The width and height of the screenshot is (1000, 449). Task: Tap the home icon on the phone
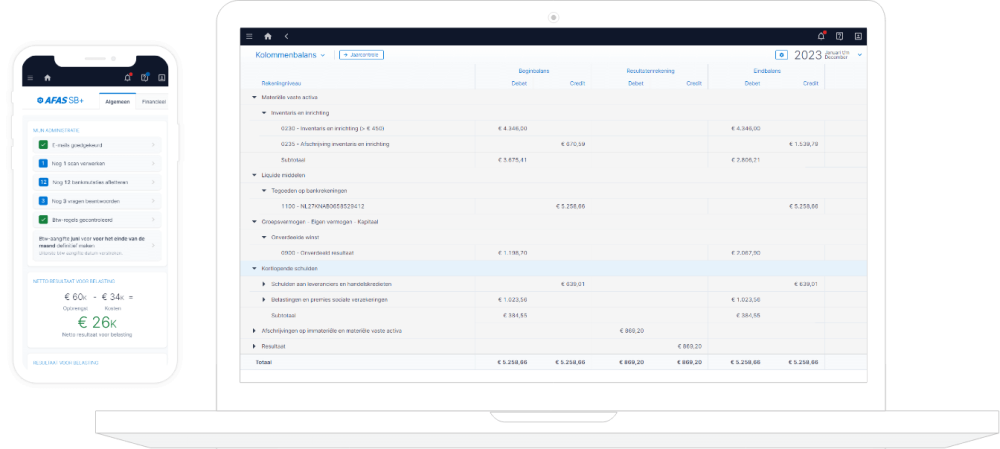tap(47, 78)
